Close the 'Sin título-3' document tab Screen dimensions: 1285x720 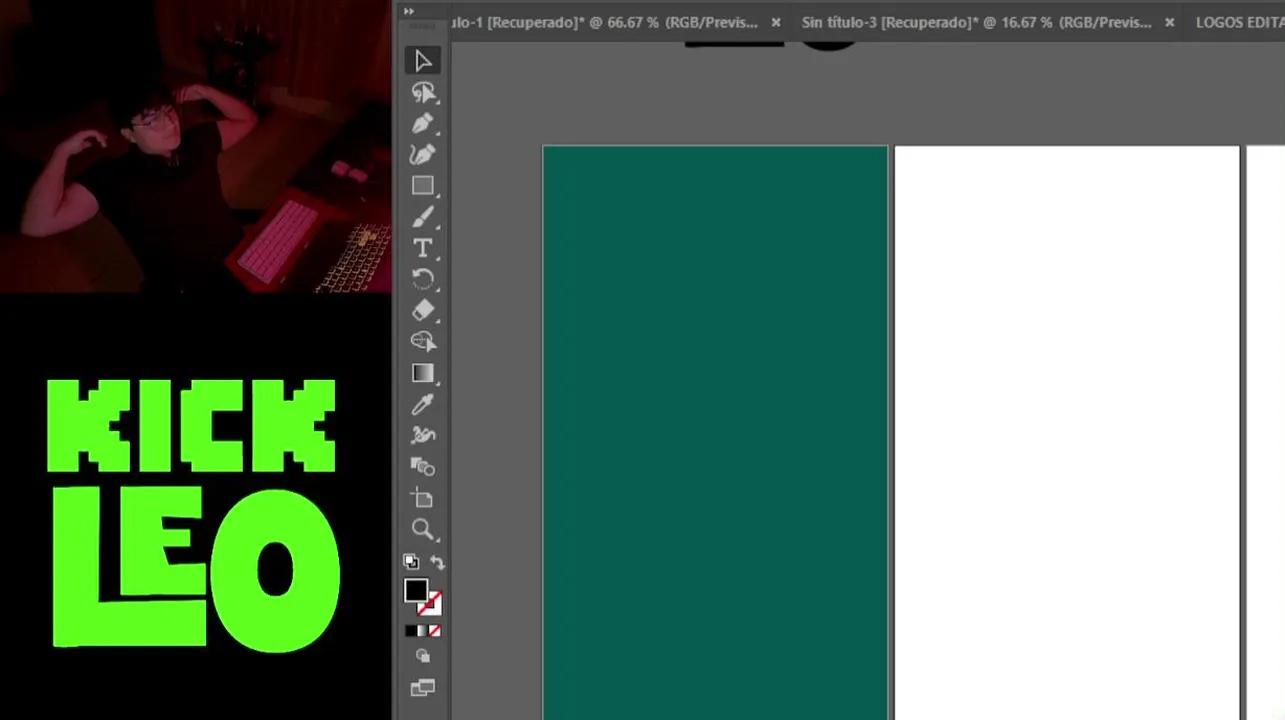pyautogui.click(x=1169, y=22)
